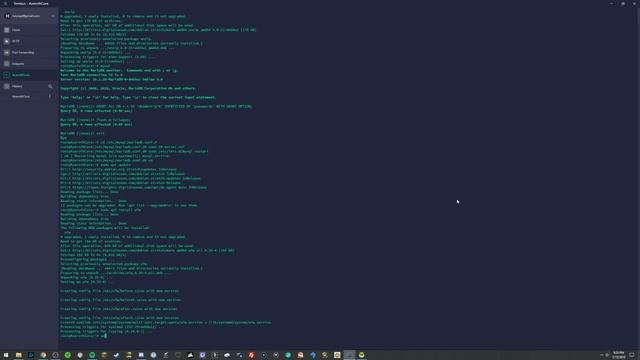Click the account avatar at sidebar top
The width and height of the screenshot is (640, 360).
tap(7, 16)
